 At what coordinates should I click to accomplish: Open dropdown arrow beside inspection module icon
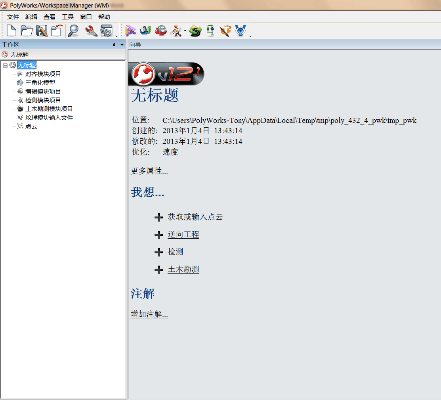click(185, 31)
